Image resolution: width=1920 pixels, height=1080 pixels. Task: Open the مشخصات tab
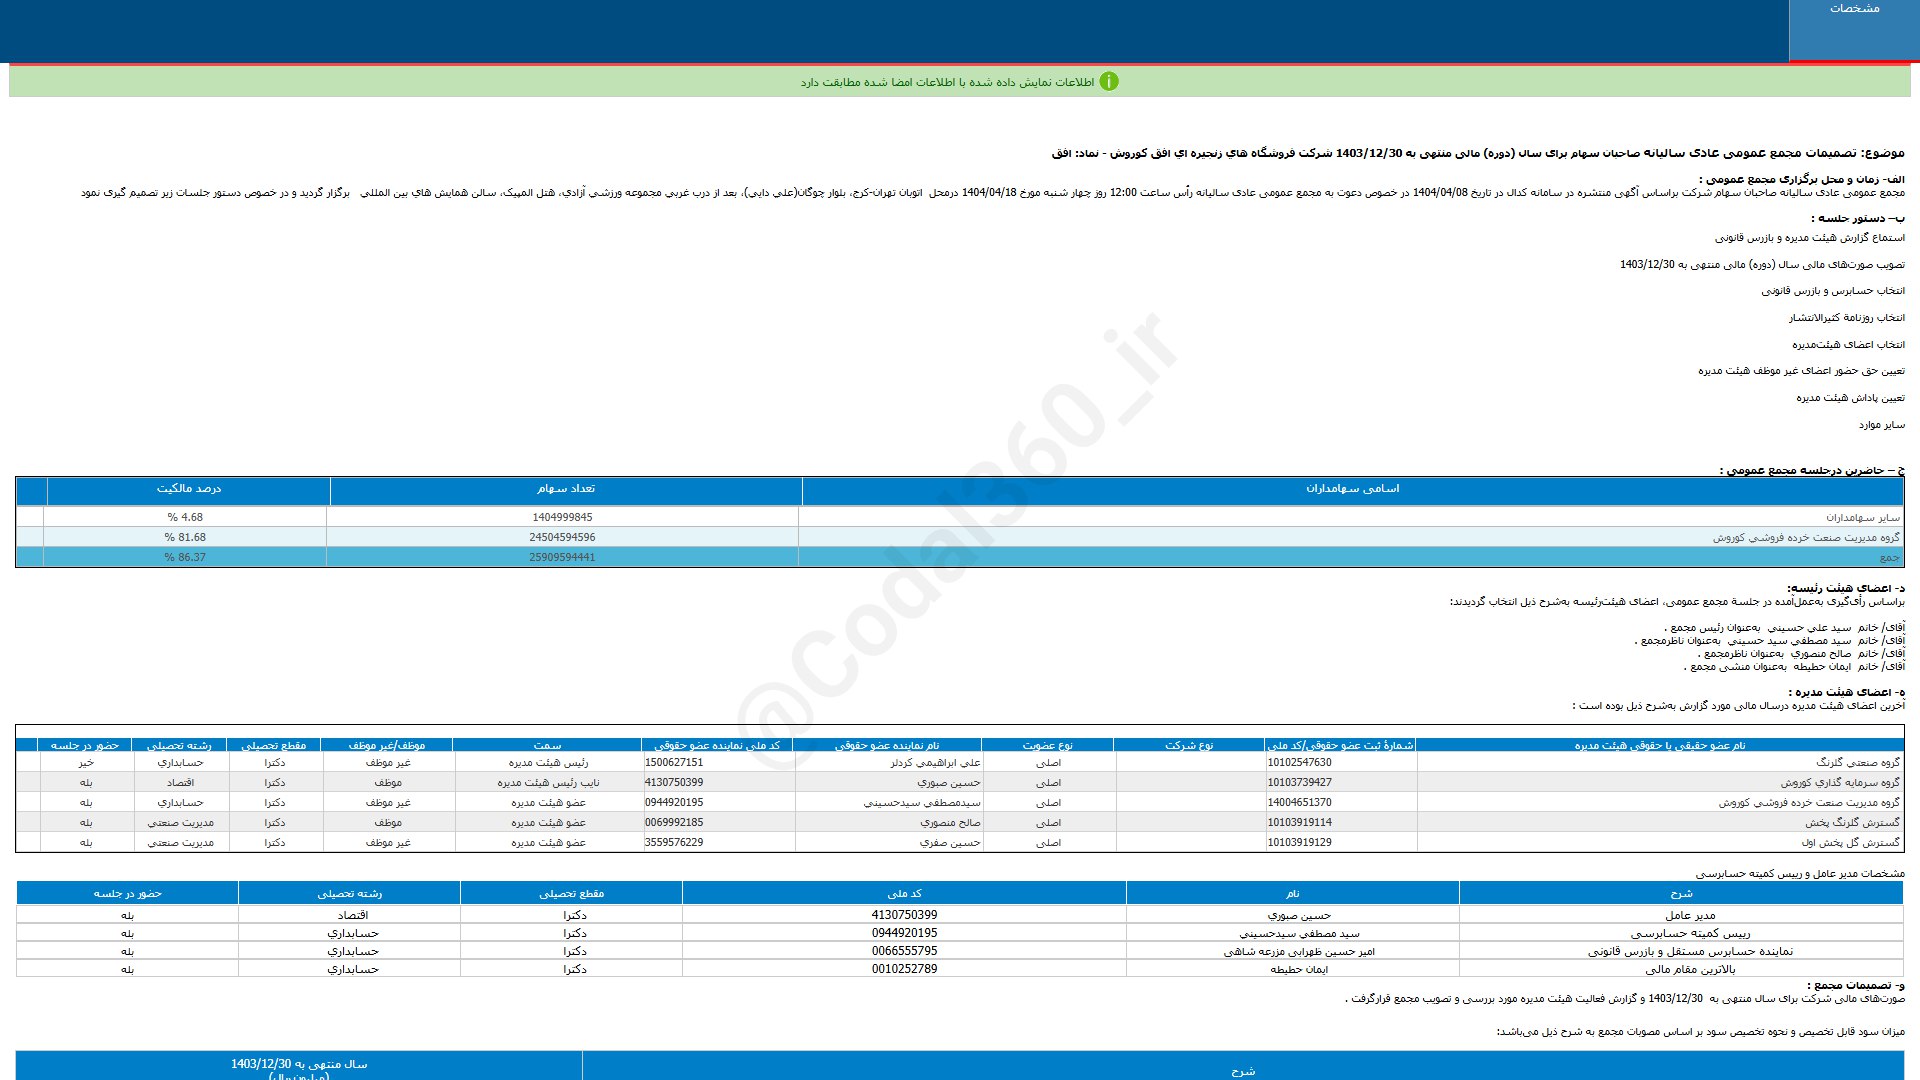click(x=1854, y=30)
